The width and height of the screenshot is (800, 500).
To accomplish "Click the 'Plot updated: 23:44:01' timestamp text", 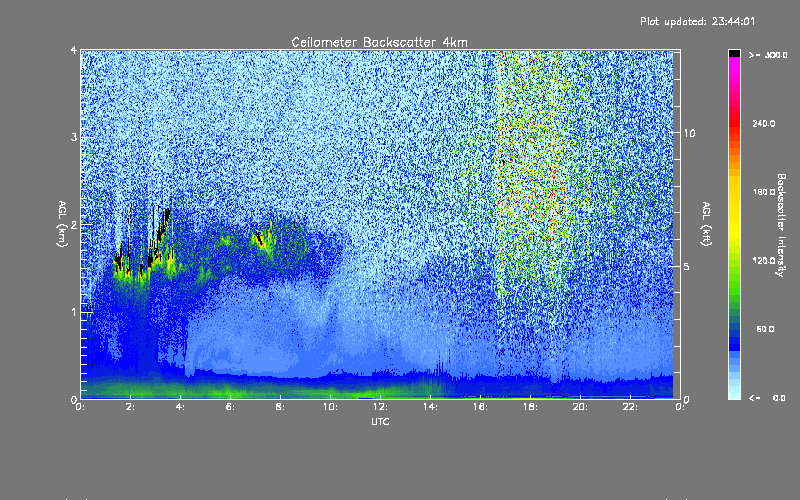I will [697, 21].
